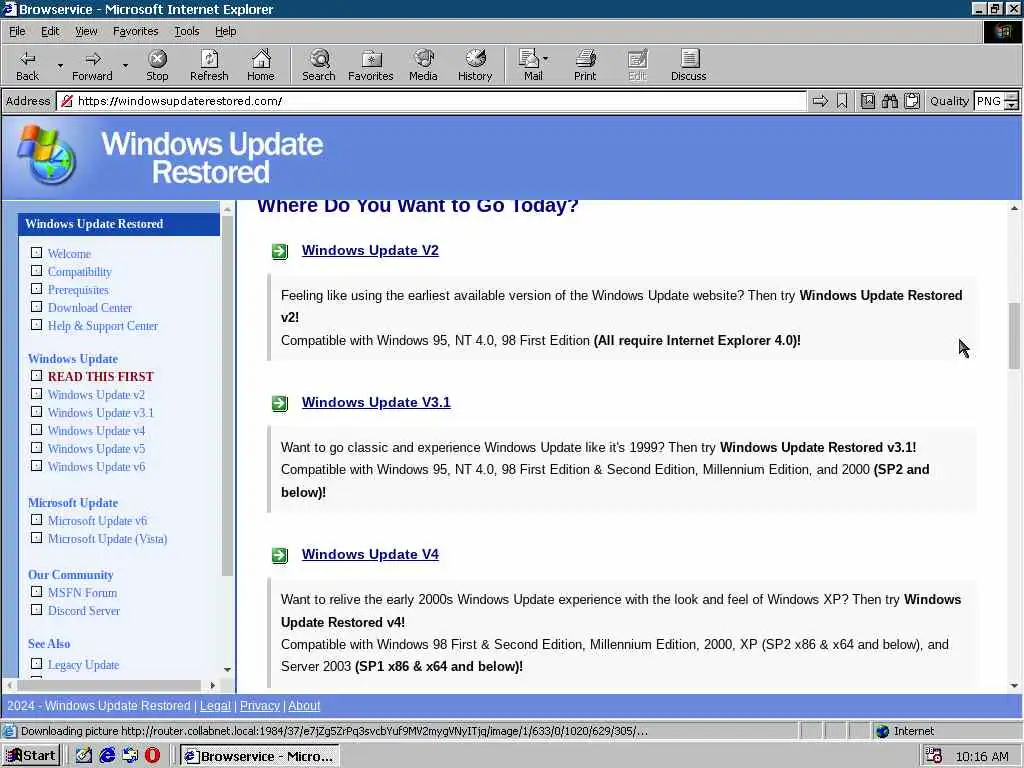Launch Opera from quick launch
1024x768 pixels.
(153, 756)
